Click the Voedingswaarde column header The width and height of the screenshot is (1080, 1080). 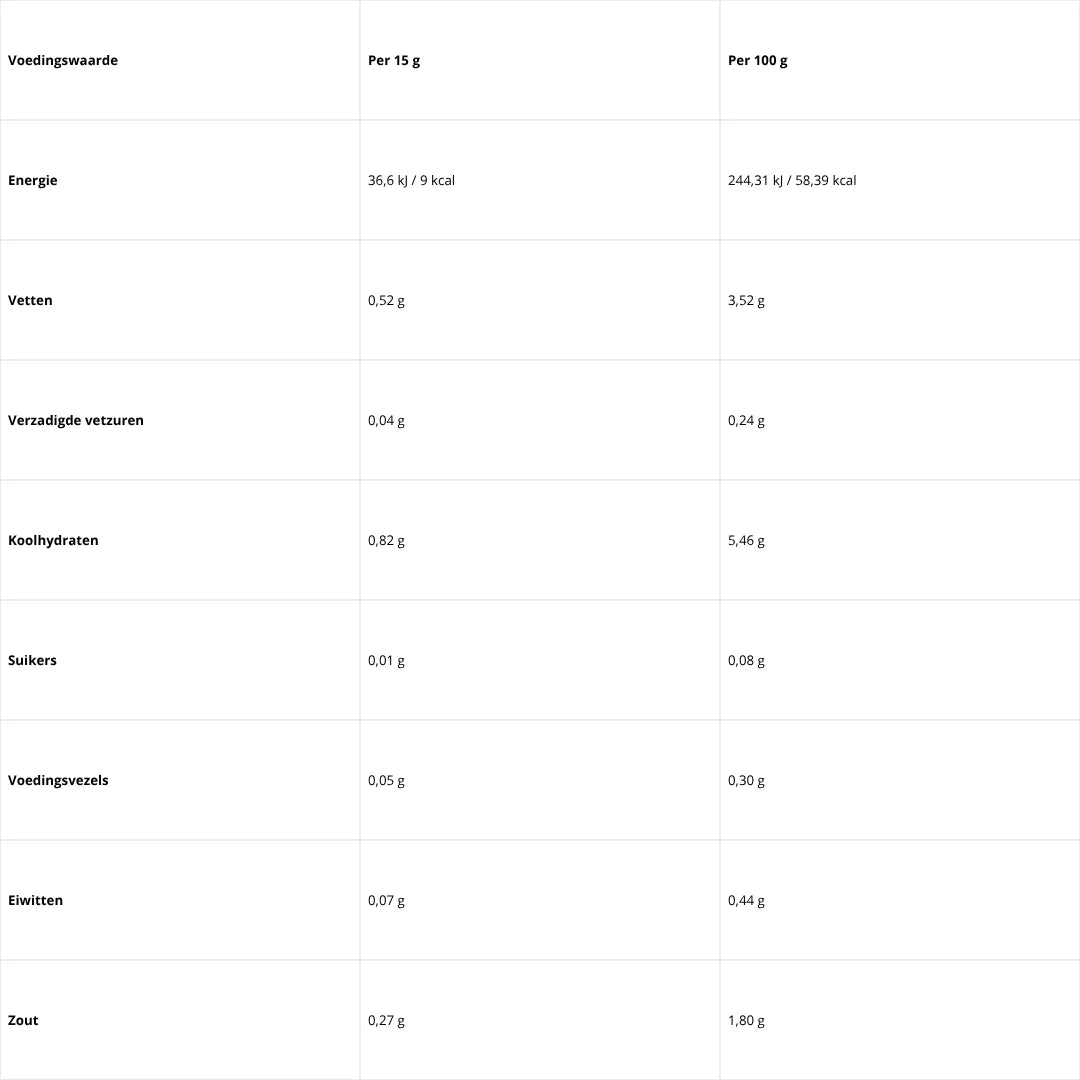click(63, 61)
